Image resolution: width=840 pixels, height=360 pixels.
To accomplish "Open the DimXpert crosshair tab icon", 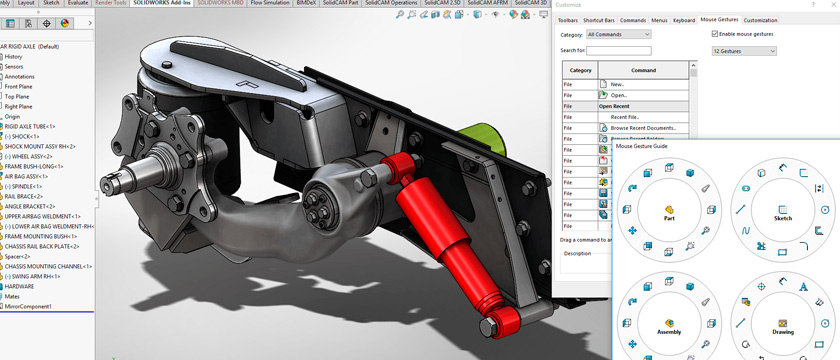I will 47,24.
